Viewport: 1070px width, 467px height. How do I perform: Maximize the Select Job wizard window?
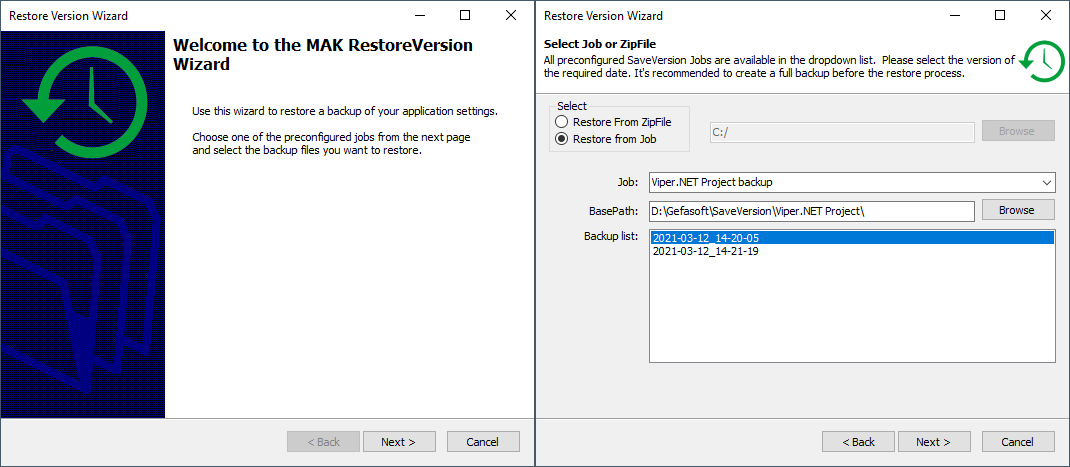coord(1000,15)
